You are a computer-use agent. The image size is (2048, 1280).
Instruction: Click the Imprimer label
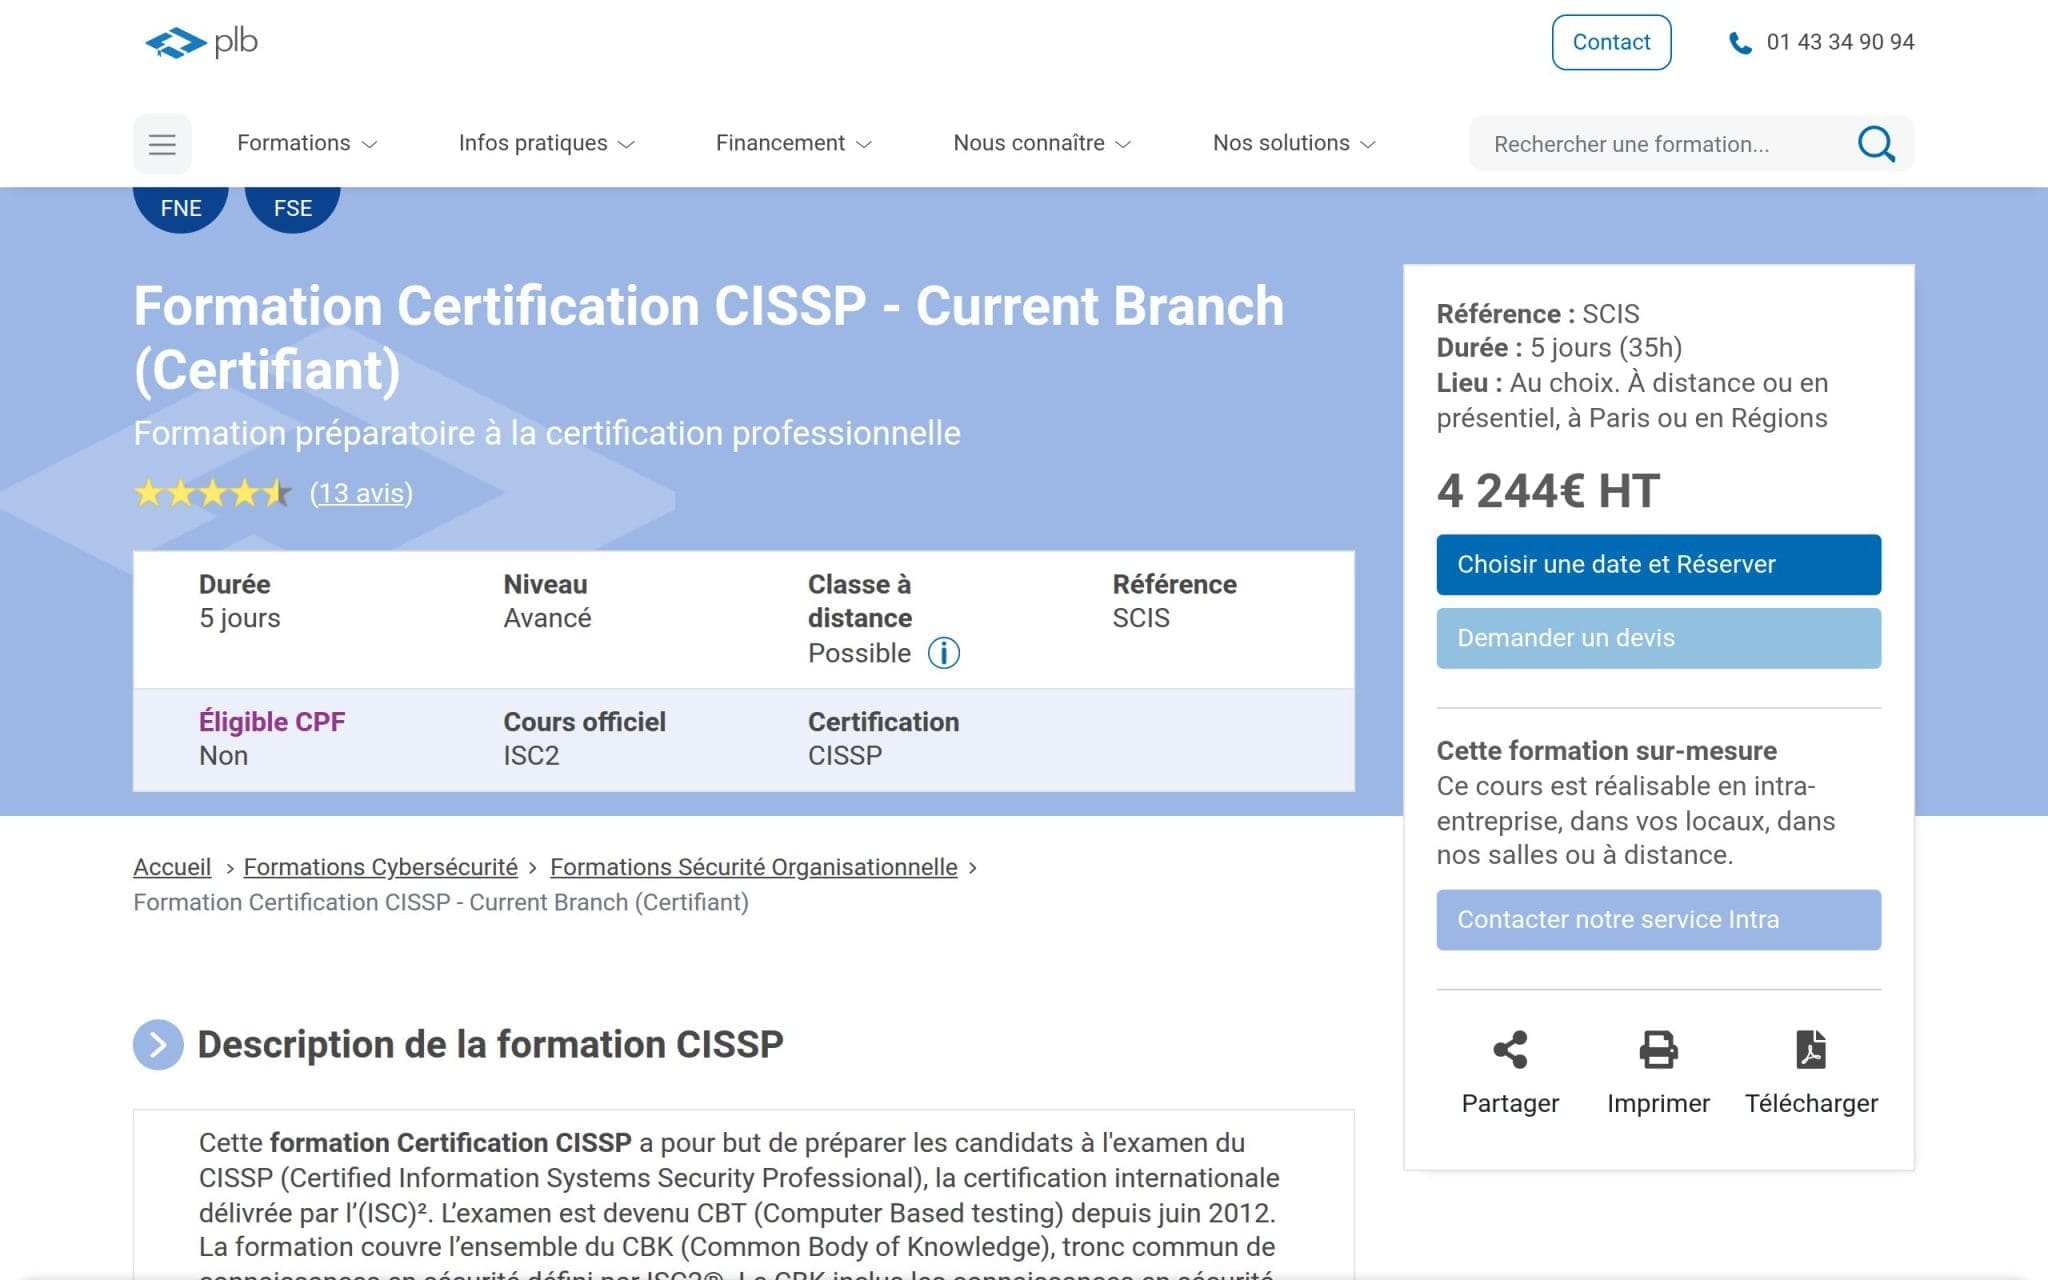pyautogui.click(x=1658, y=1103)
